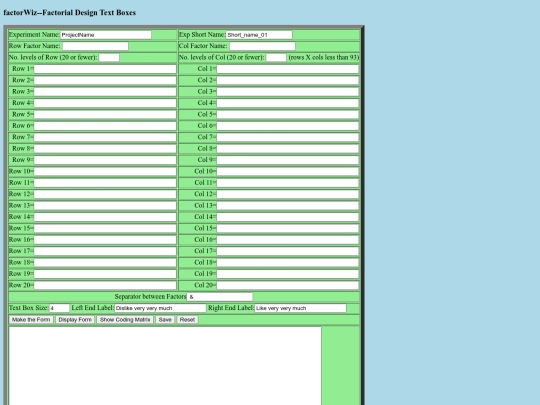This screenshot has height=405, width=540.
Task: Click into the Row 8 field
Action: 105,148
